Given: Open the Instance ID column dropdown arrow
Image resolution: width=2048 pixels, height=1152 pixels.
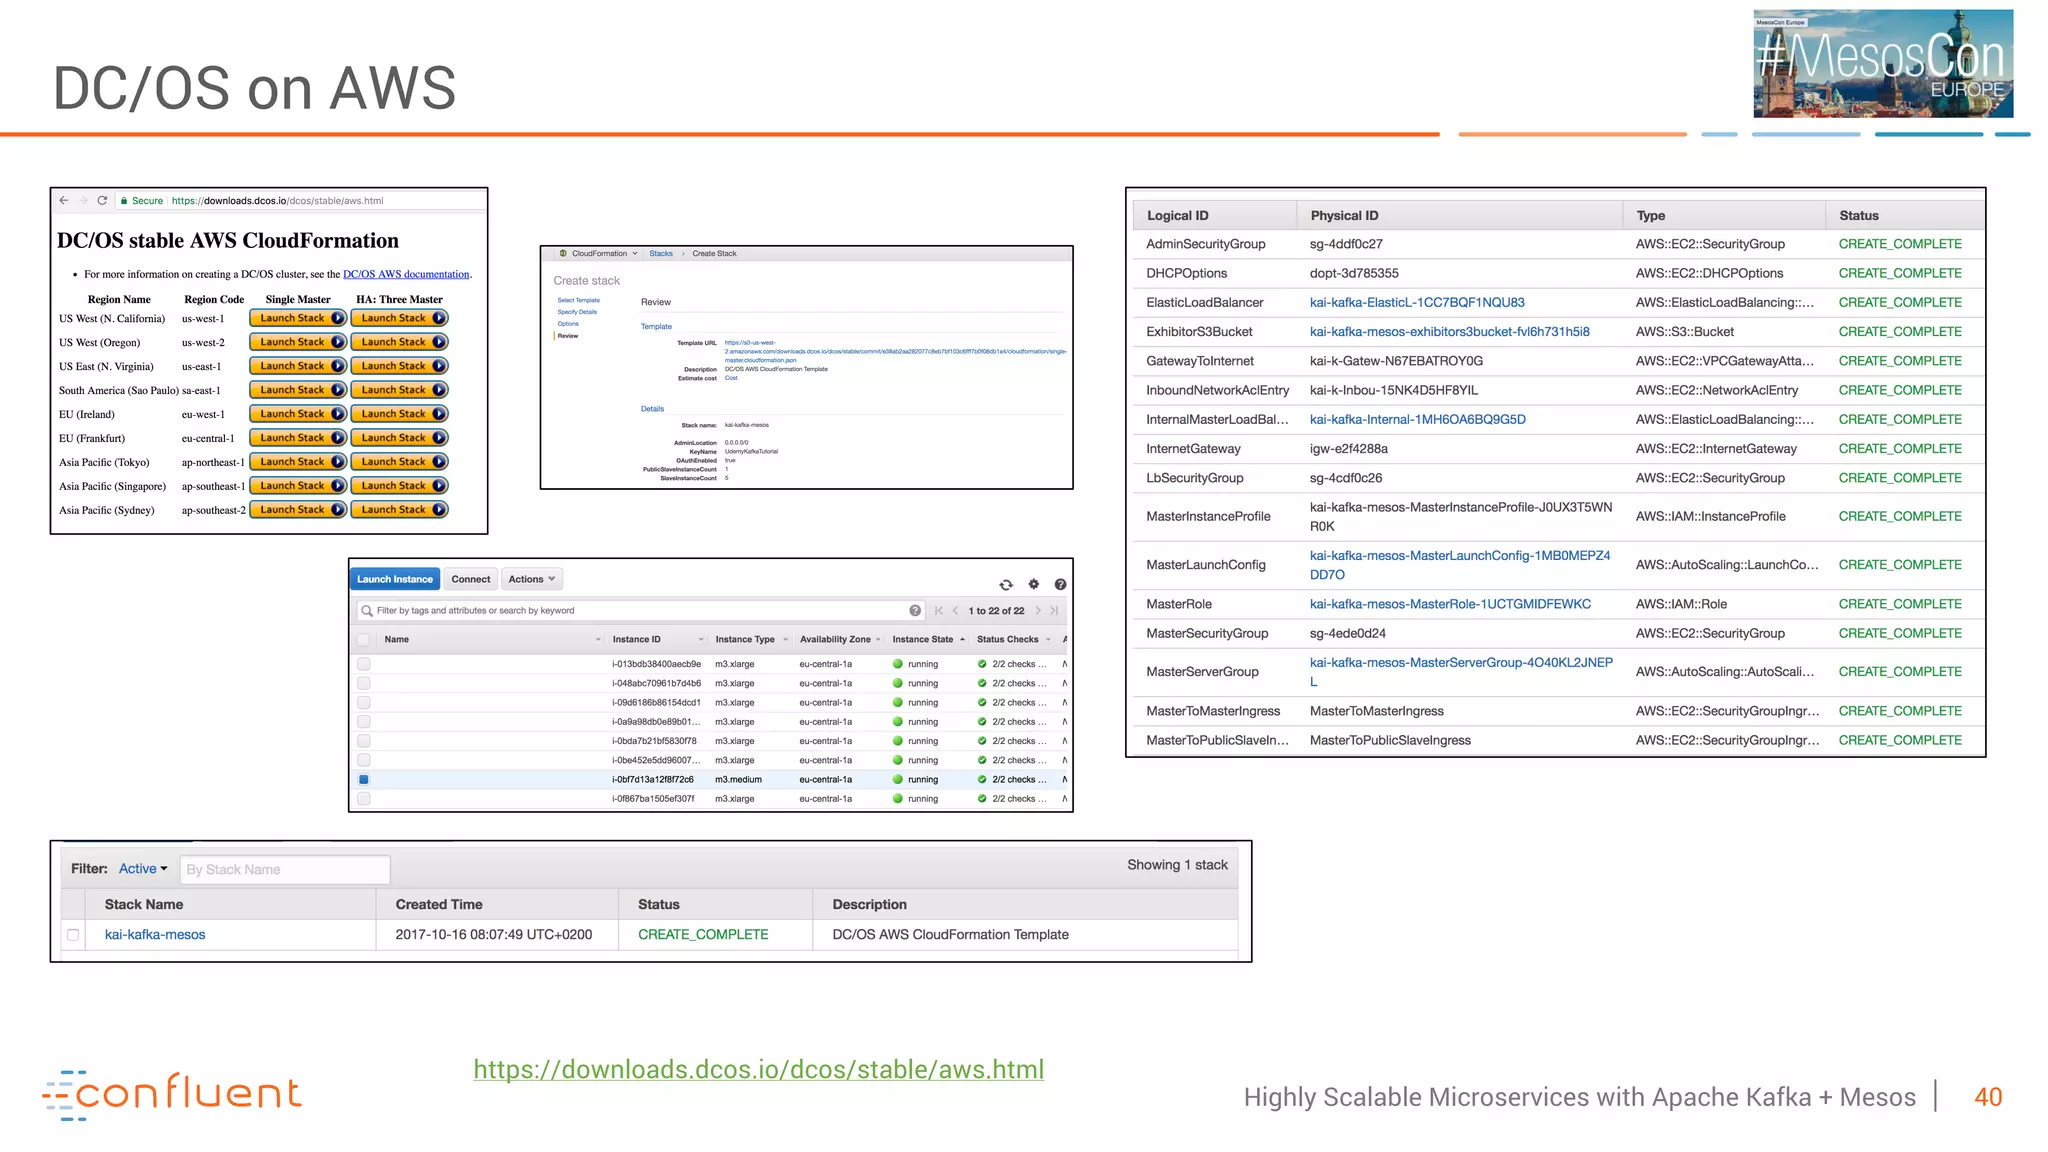Looking at the screenshot, I should [701, 640].
